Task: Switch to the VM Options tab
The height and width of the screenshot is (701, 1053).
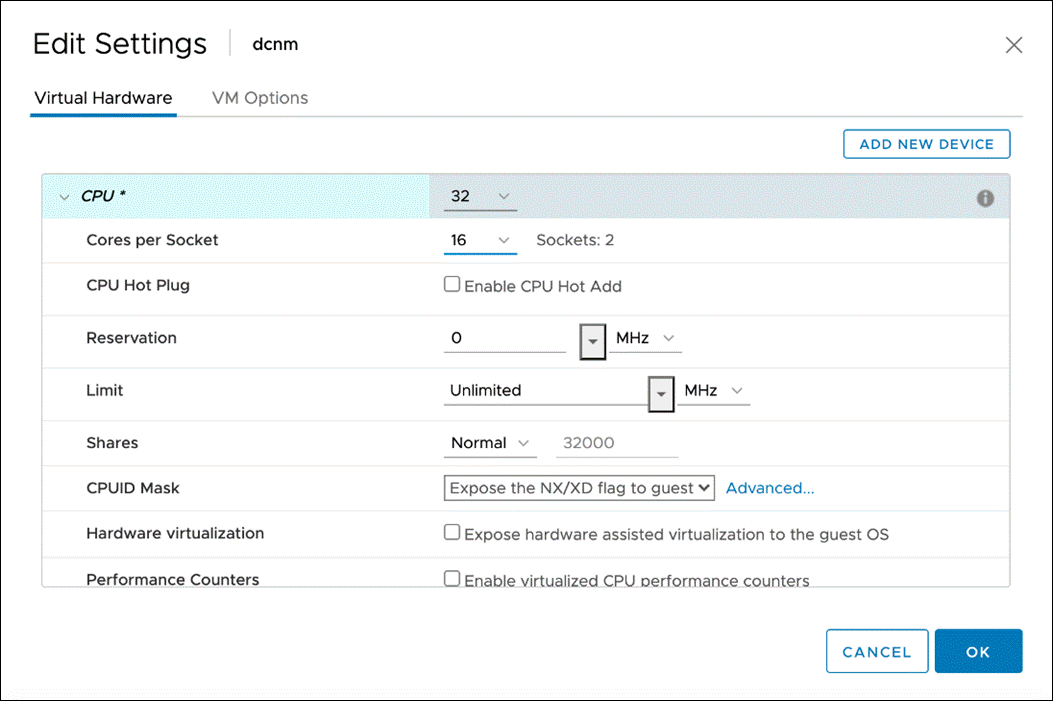Action: 259,98
